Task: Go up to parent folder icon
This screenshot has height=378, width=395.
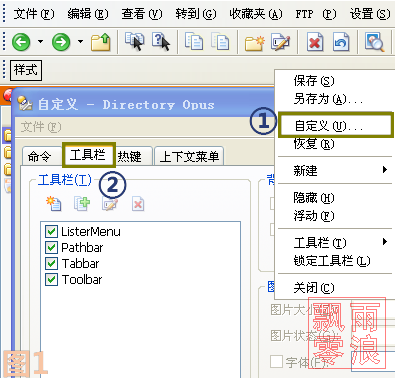Action: click(101, 42)
